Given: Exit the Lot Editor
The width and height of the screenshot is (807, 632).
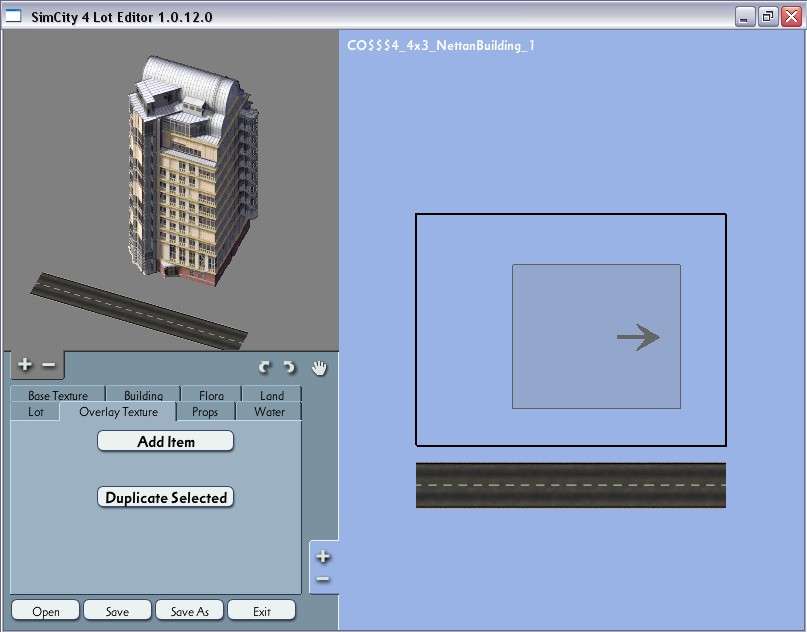Looking at the screenshot, I should click(x=261, y=611).
